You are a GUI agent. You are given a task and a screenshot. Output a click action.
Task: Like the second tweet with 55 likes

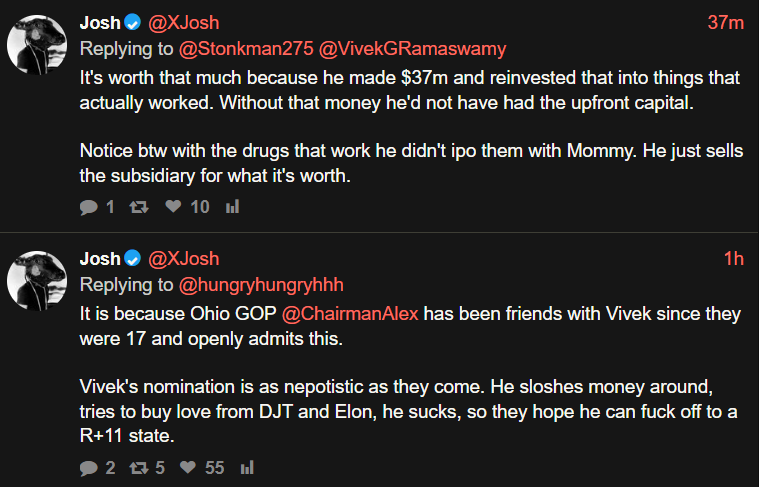(x=187, y=467)
